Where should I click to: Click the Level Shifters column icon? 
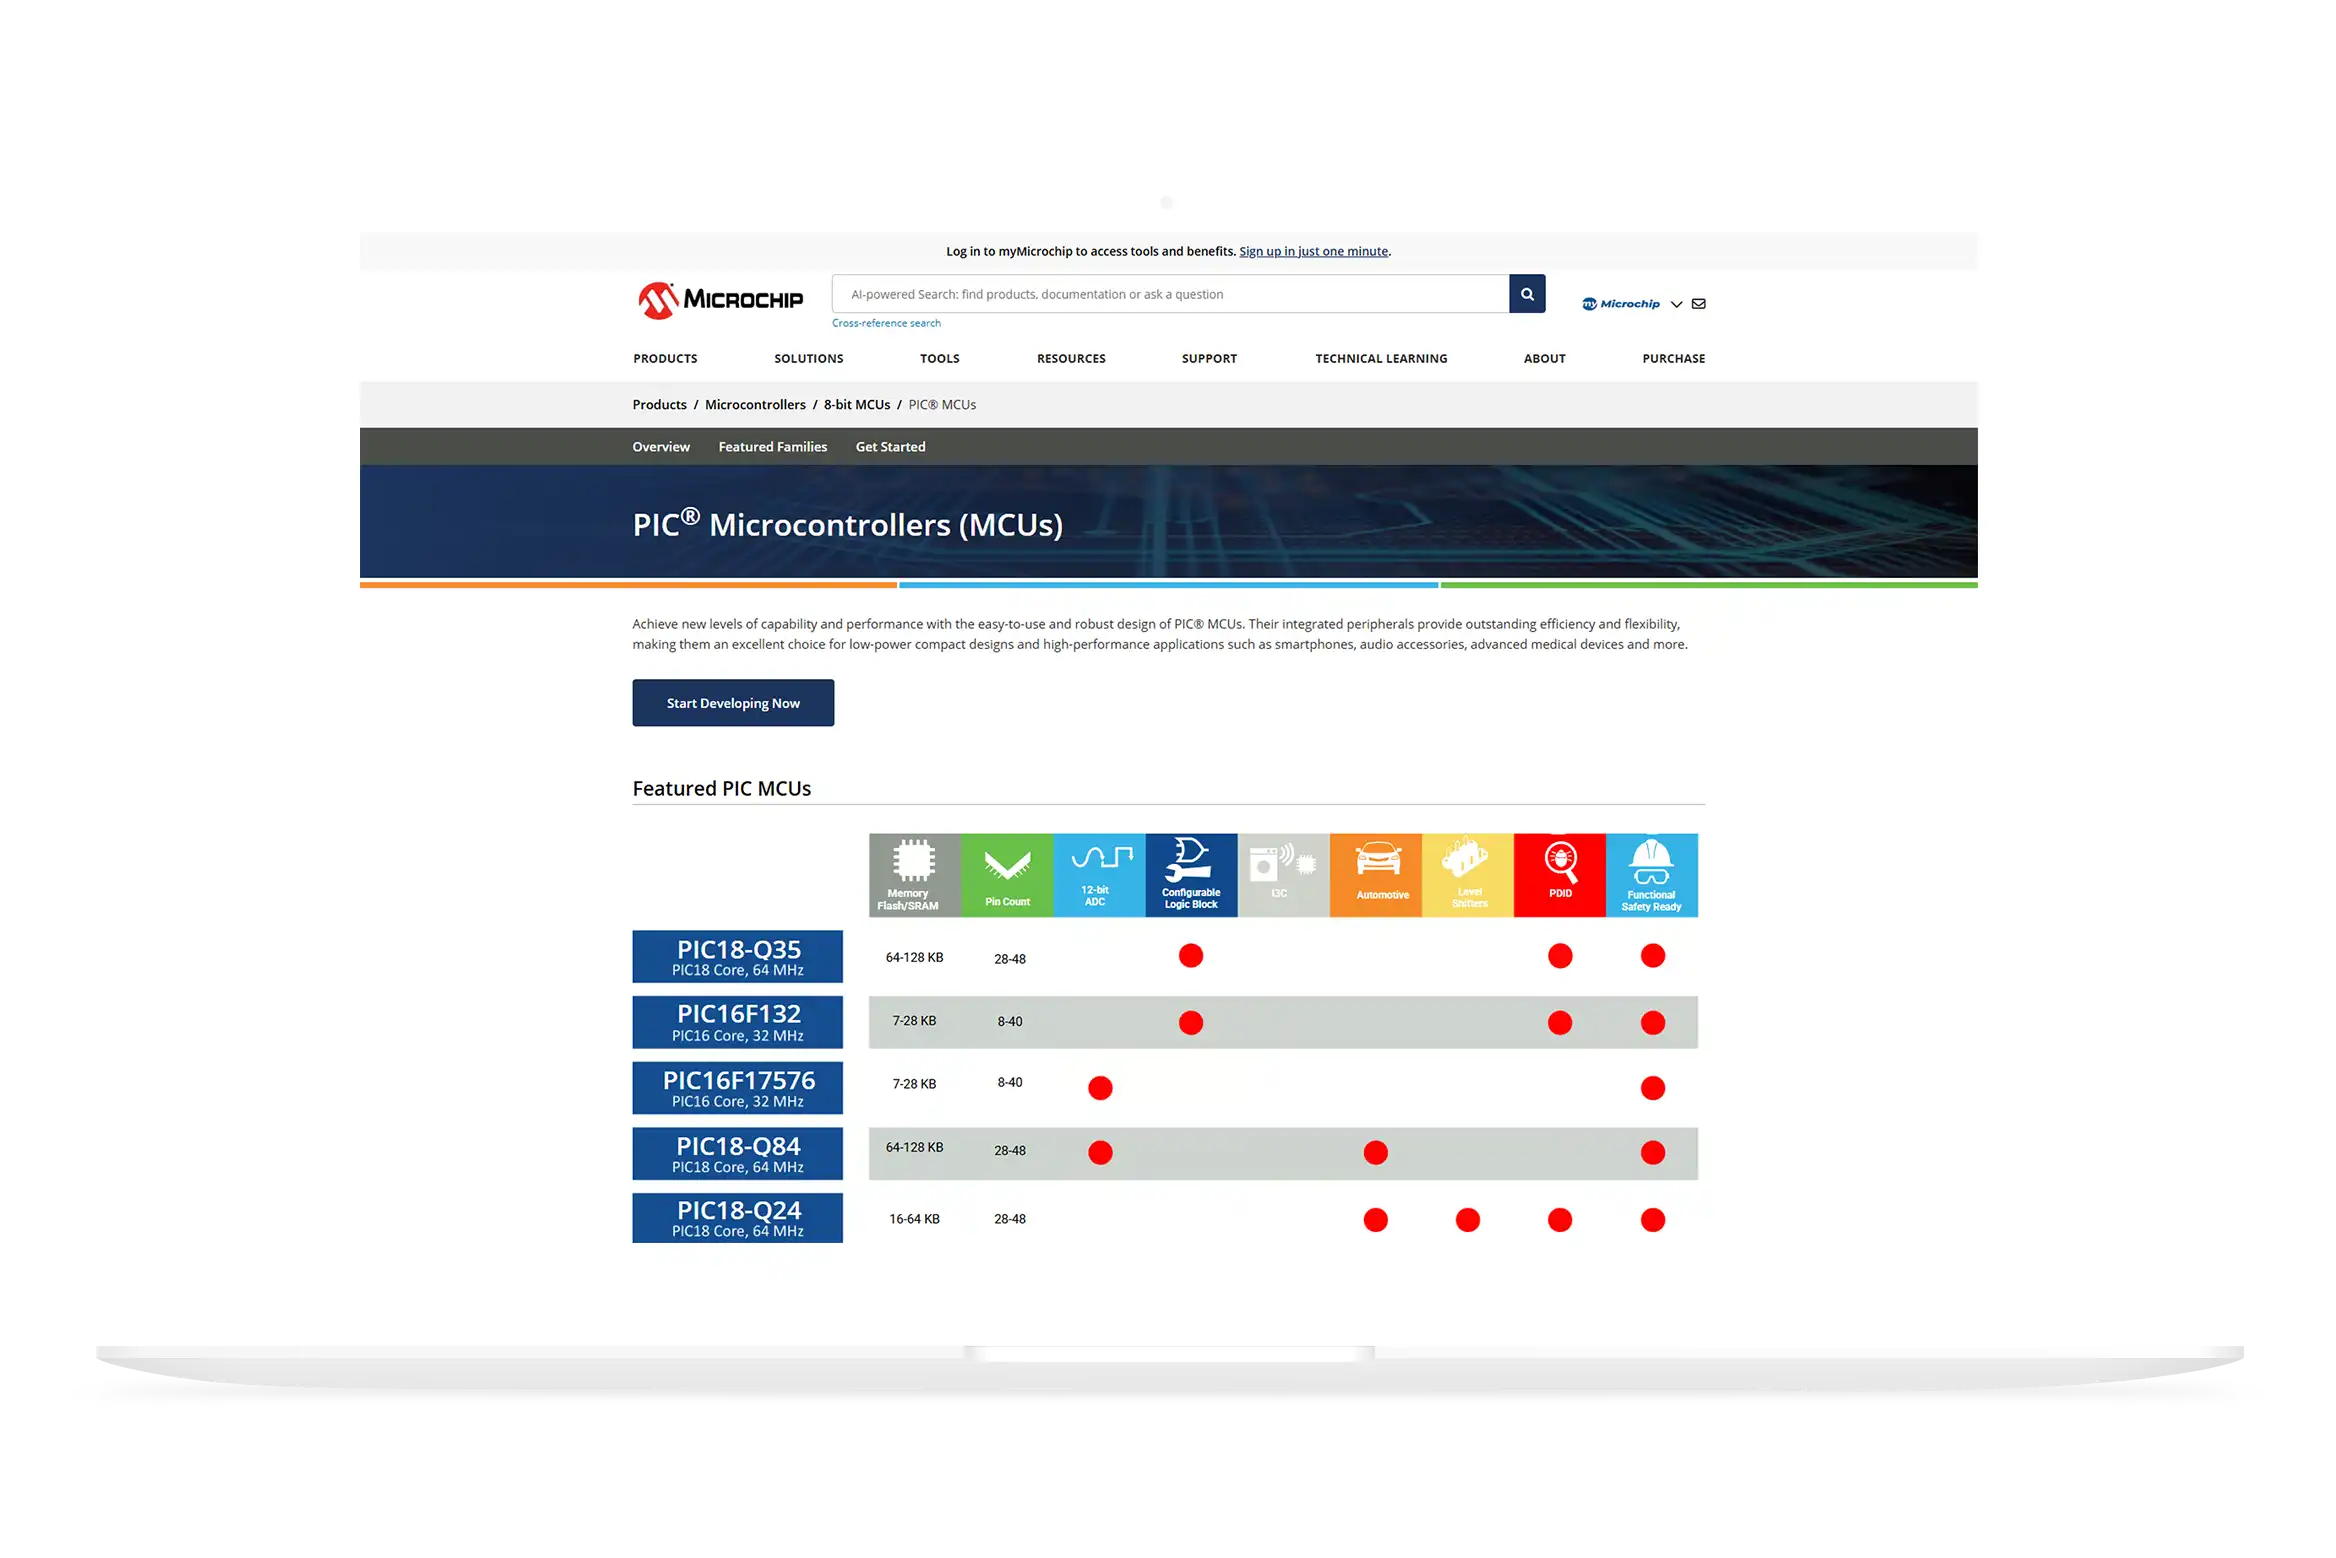(x=1467, y=875)
